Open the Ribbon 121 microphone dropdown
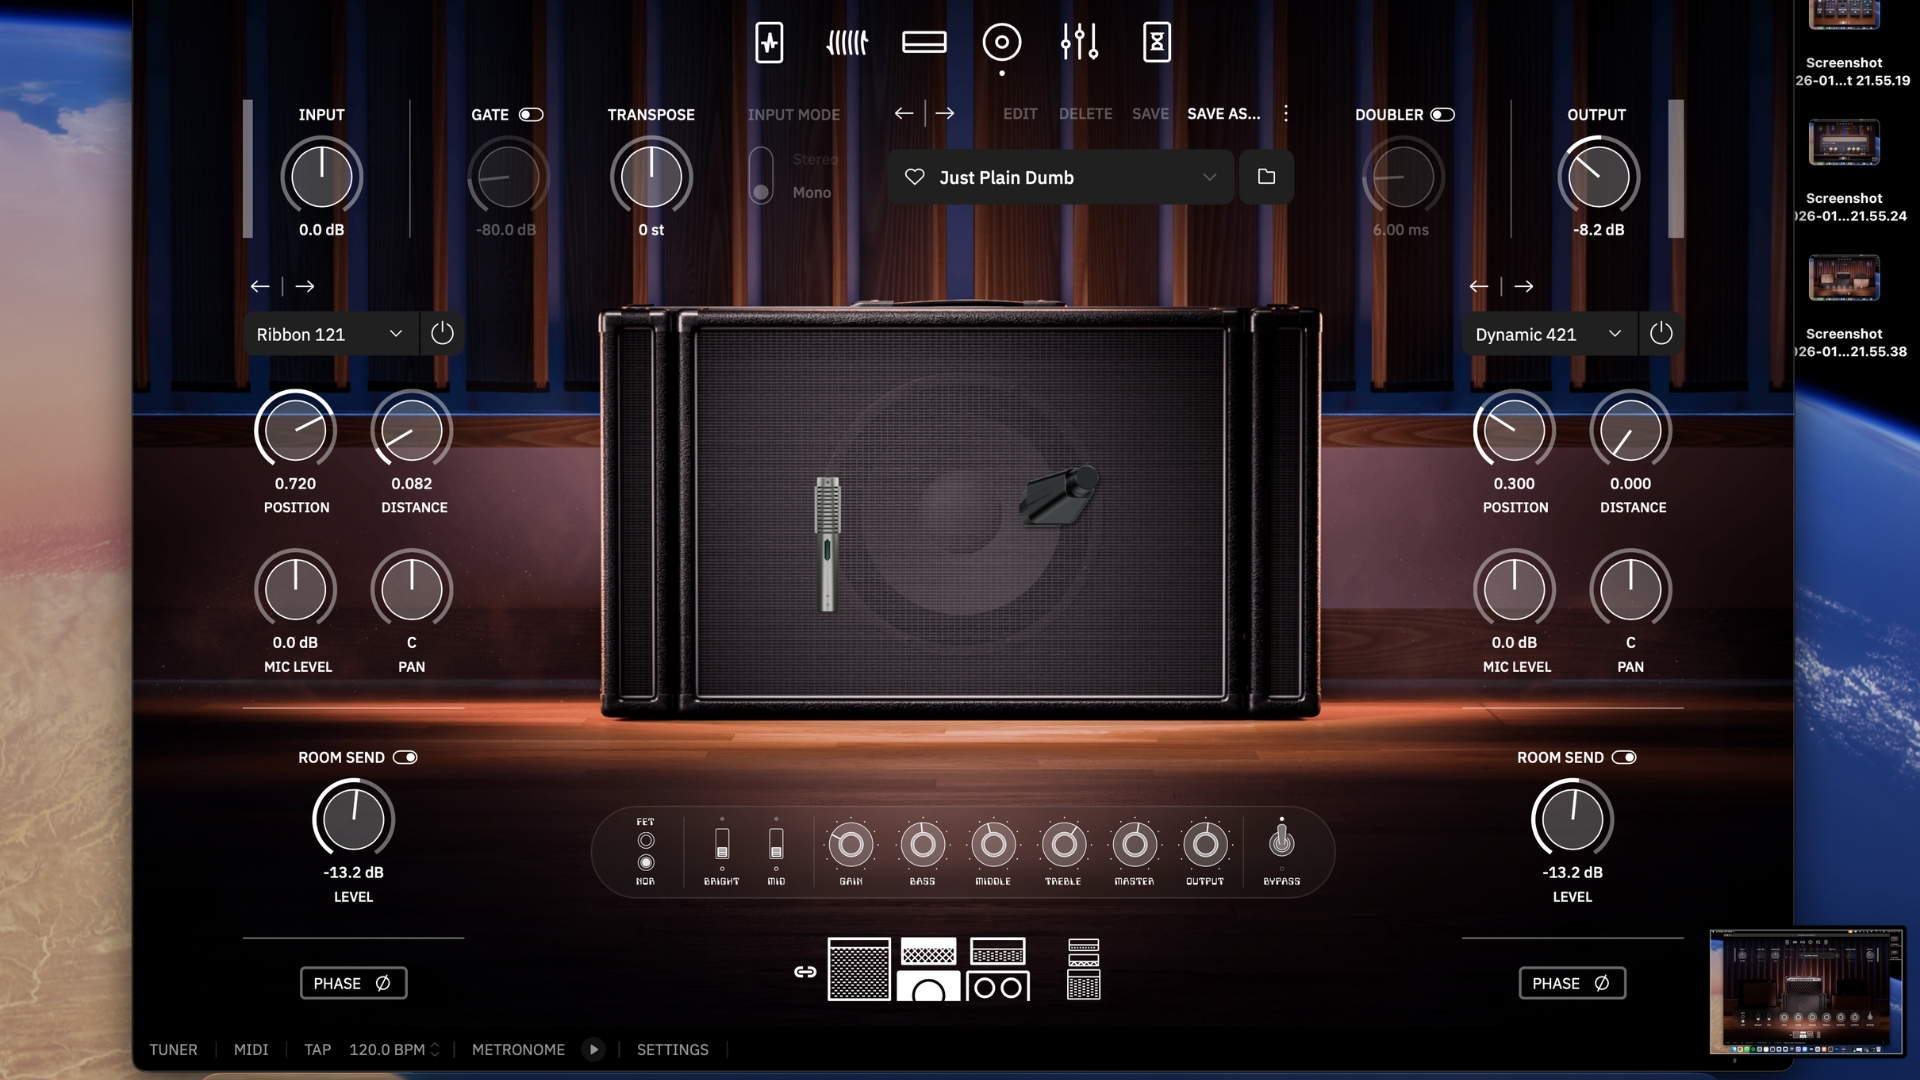 (331, 334)
